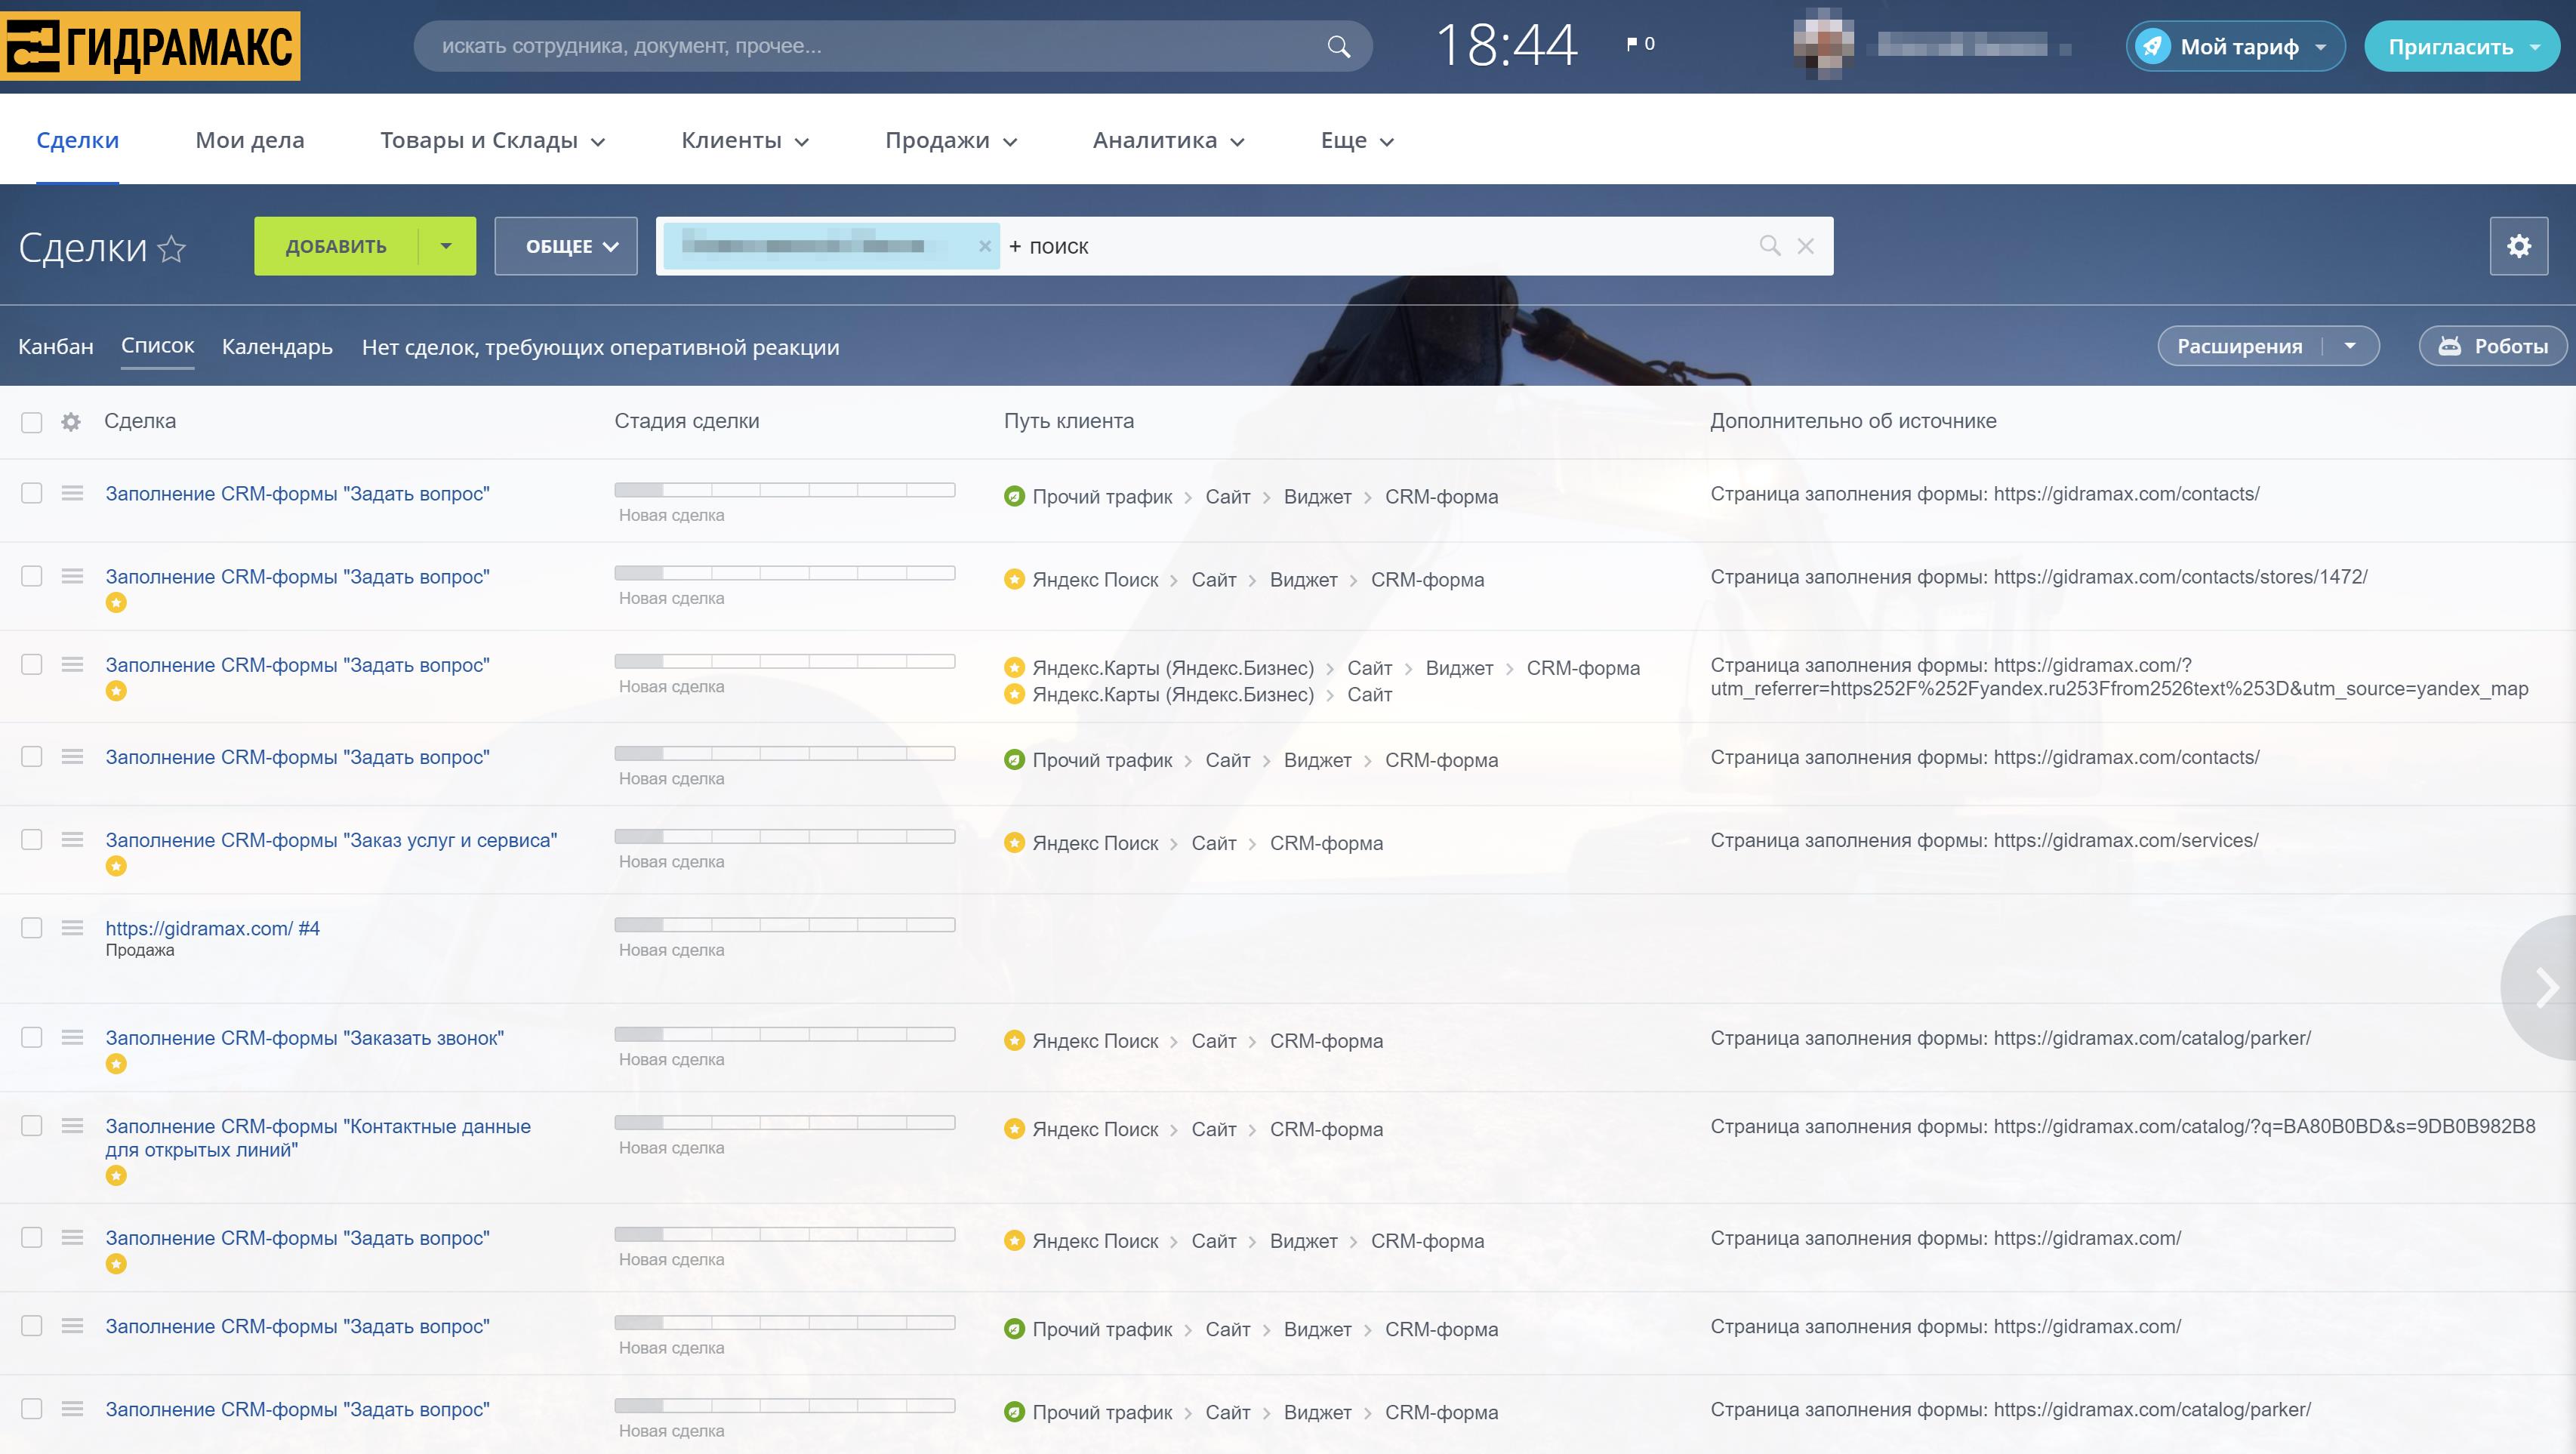Click stage progress bar of first deal
The height and width of the screenshot is (1454, 2576).
[x=784, y=490]
